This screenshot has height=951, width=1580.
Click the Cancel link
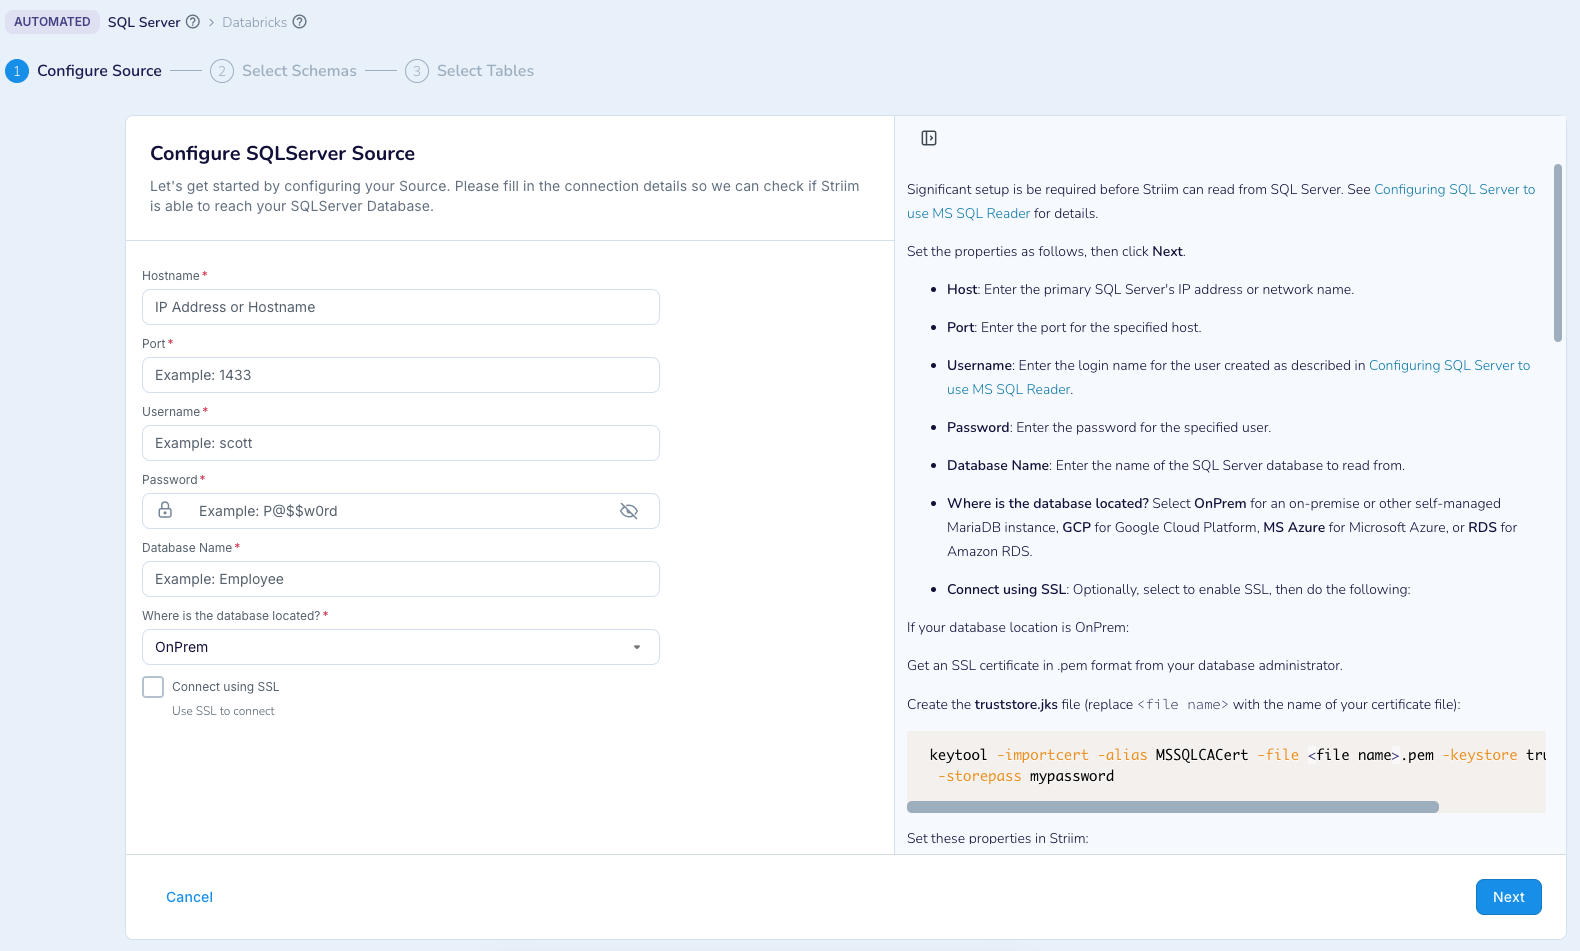click(189, 897)
